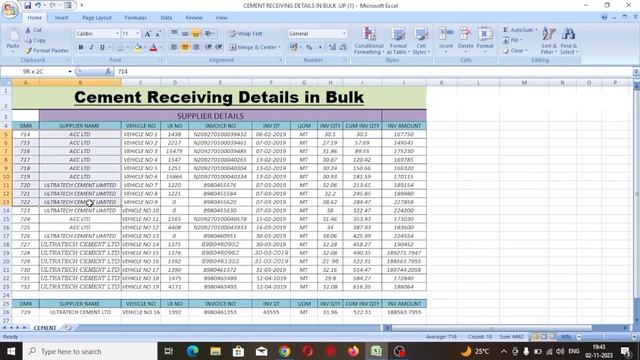Open Cell Styles gallery

tap(421, 40)
